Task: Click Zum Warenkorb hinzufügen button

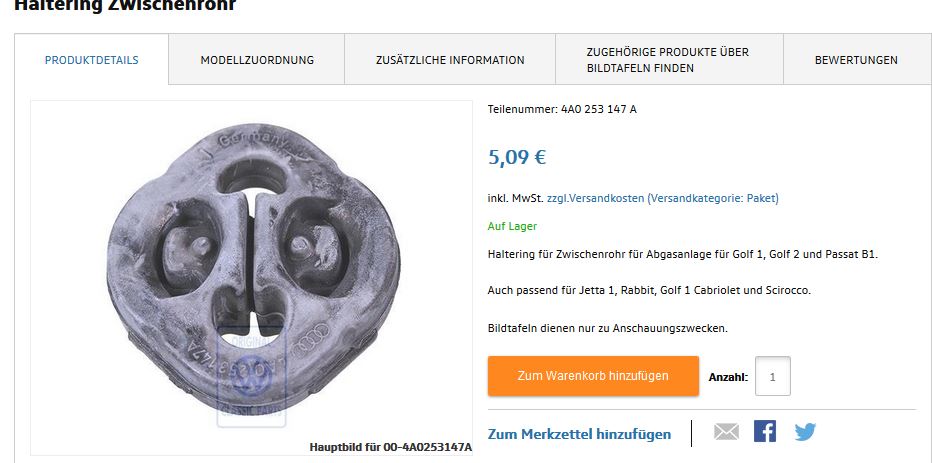Action: pos(593,376)
